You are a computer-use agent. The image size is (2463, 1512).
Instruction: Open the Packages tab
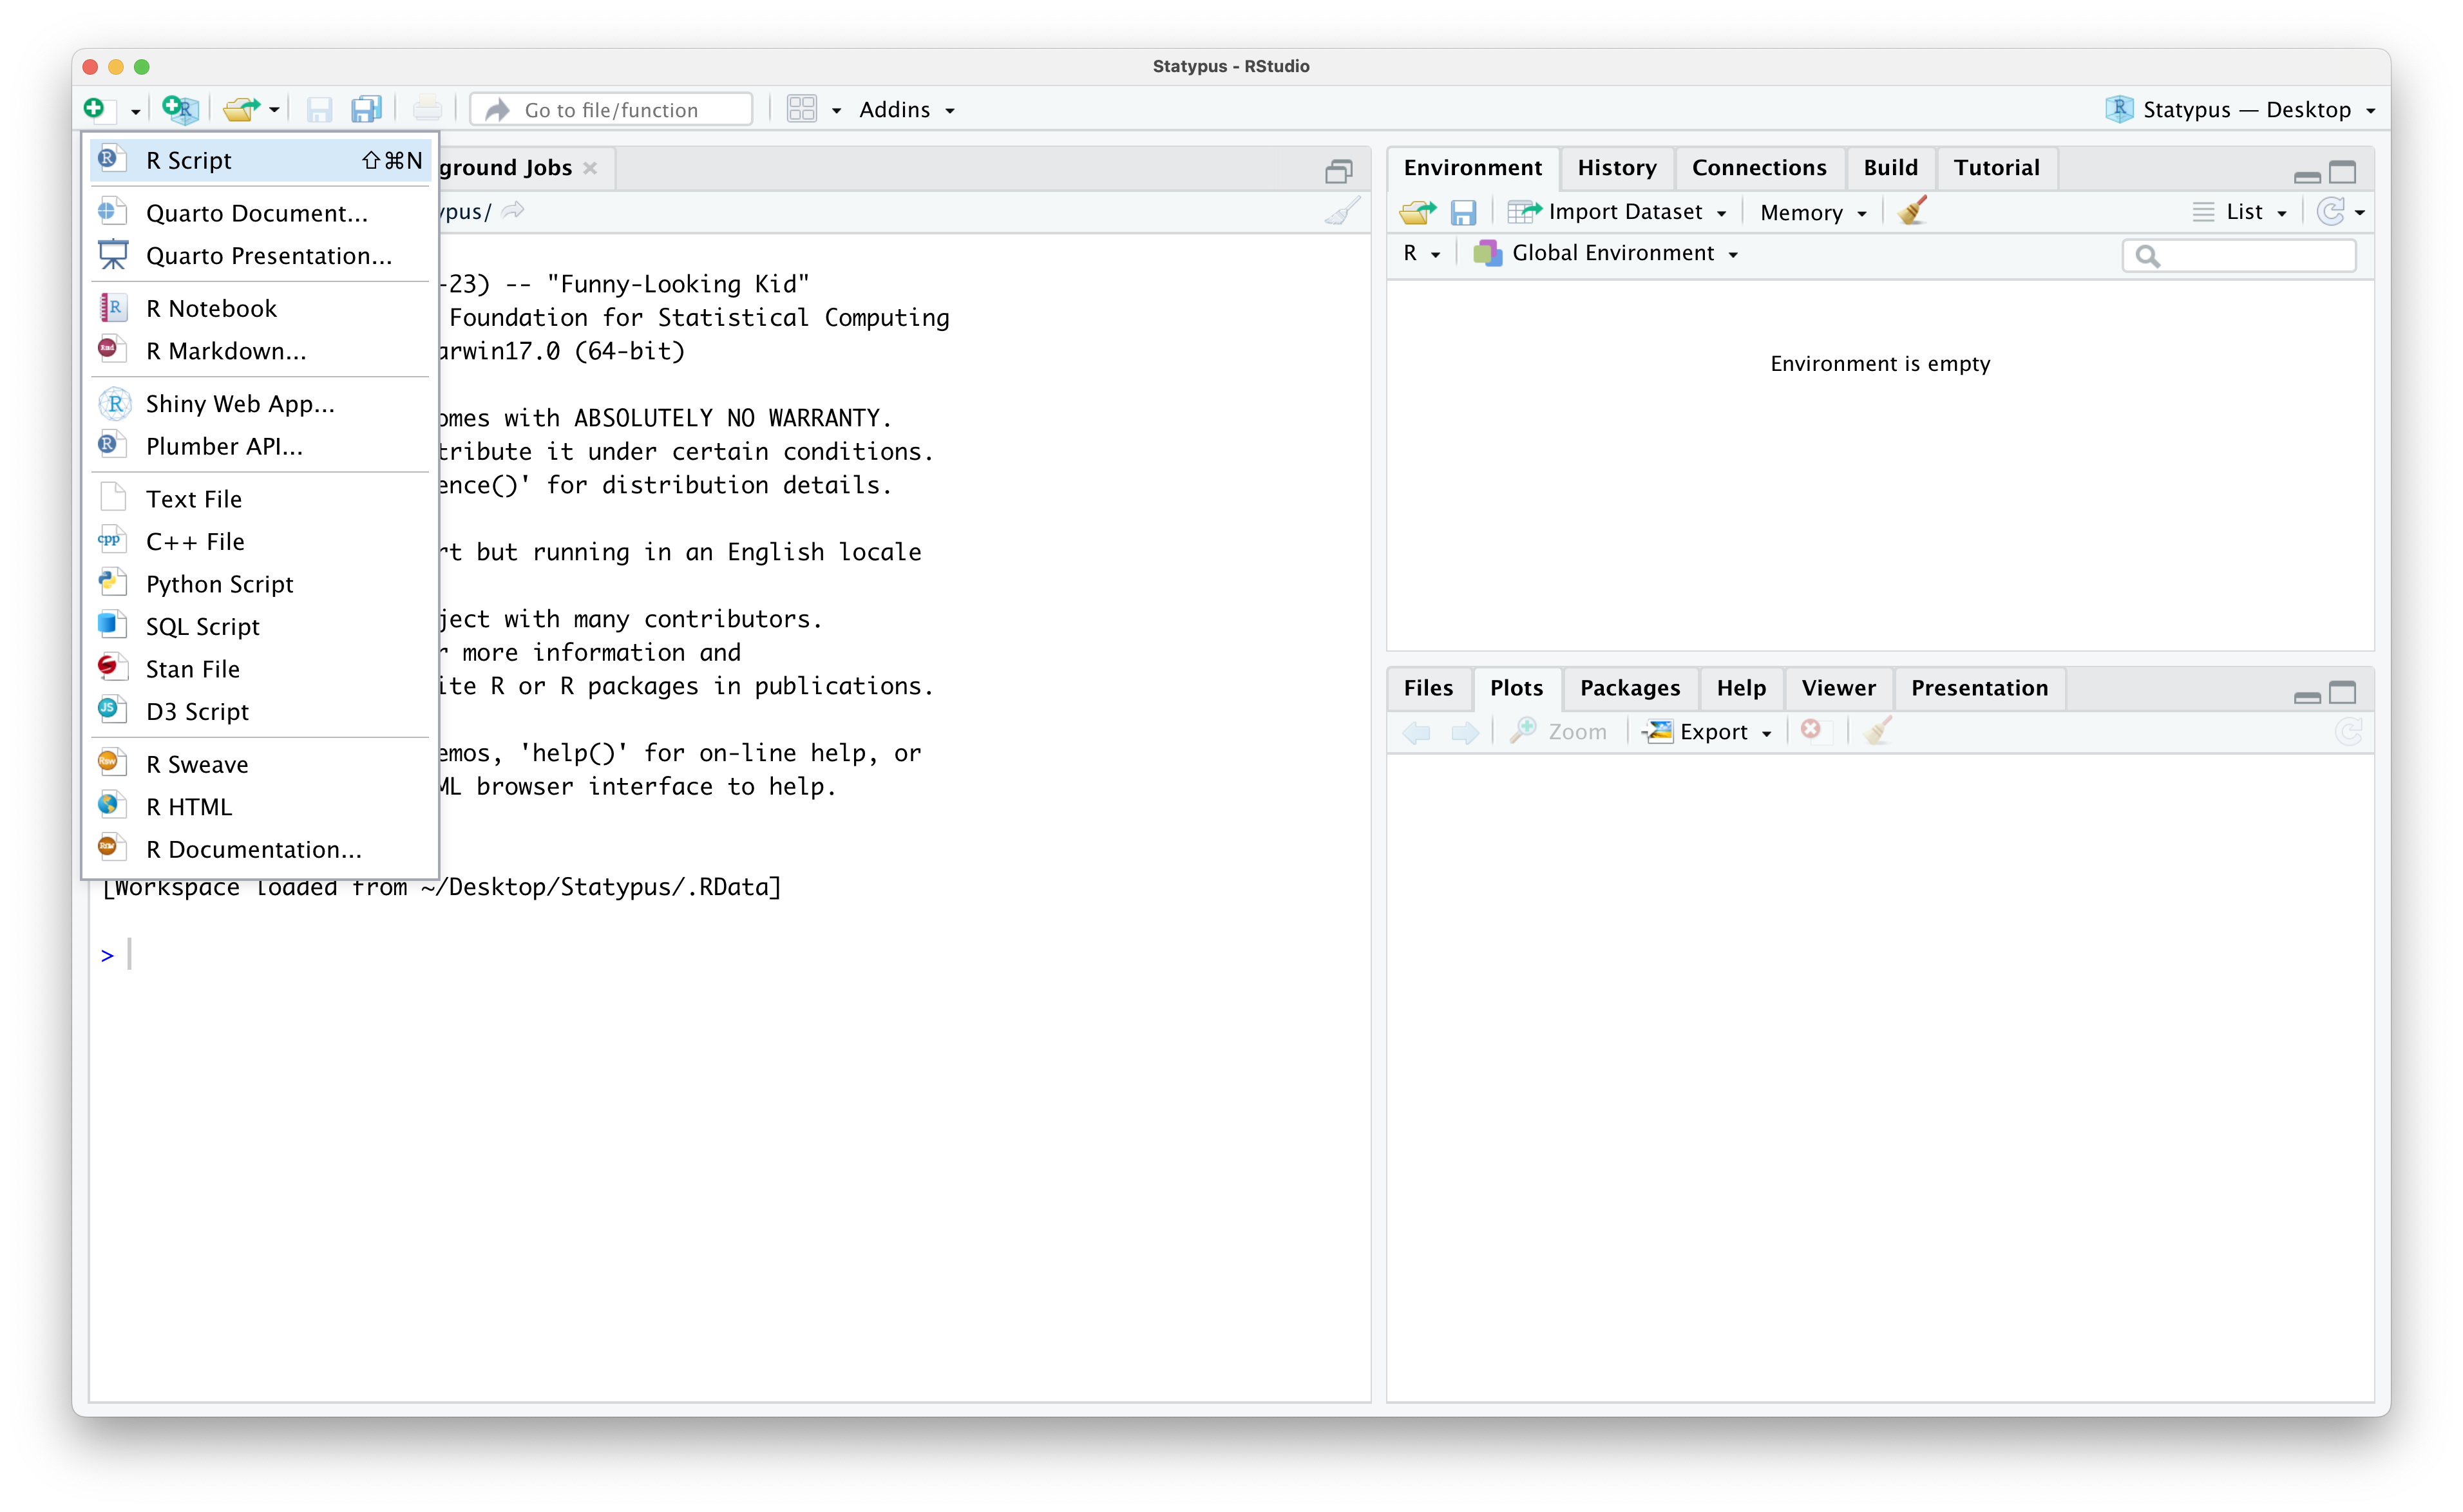(x=1629, y=688)
